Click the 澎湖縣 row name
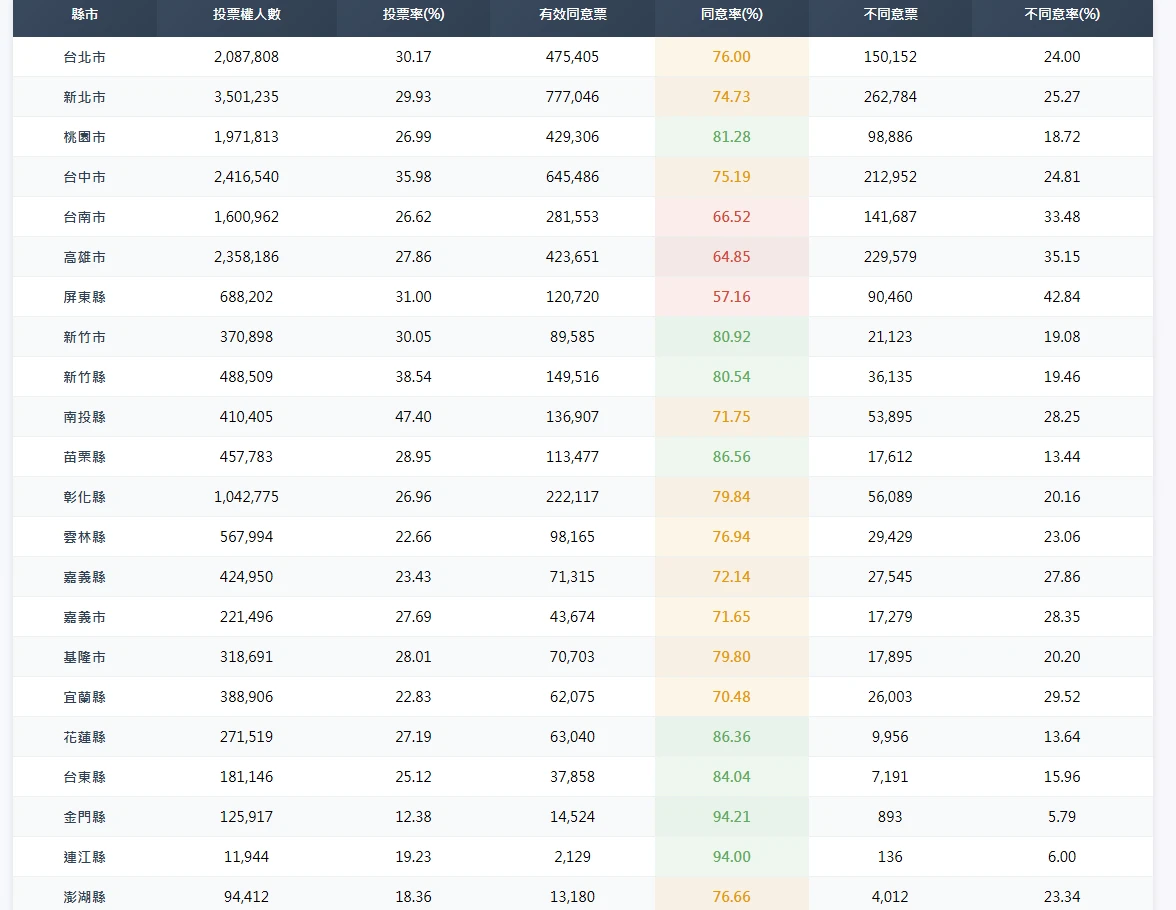 [x=85, y=896]
